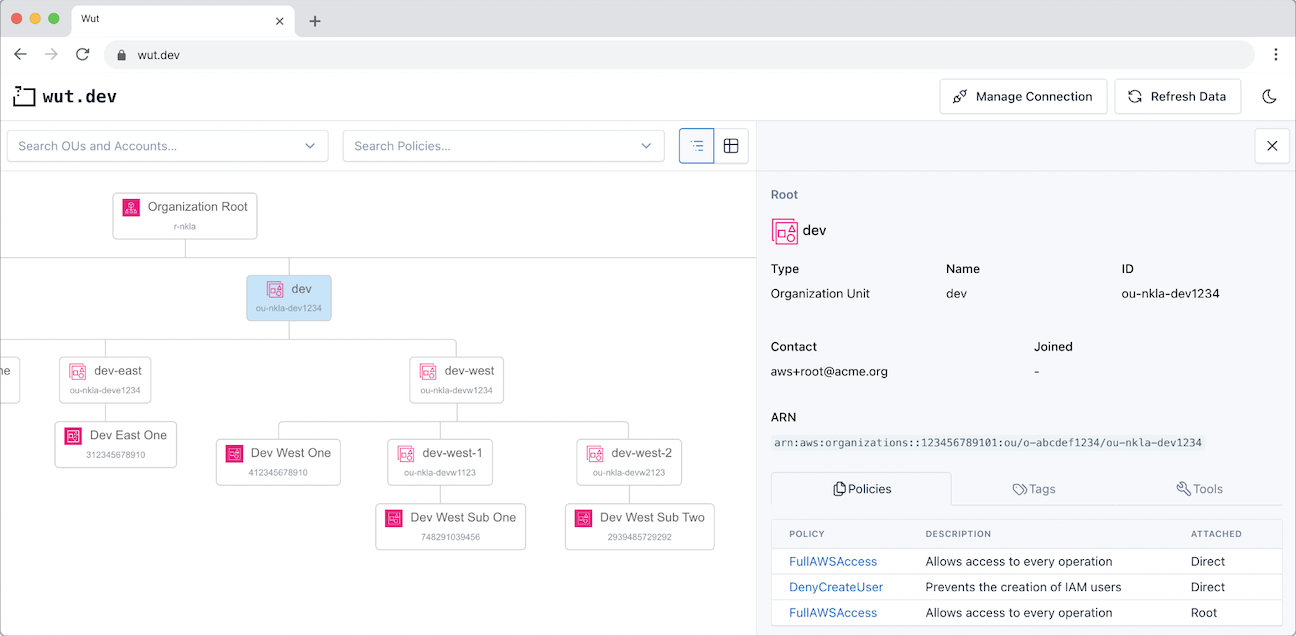Open the FullAWSAccess policy link
The image size is (1296, 636).
click(x=832, y=561)
